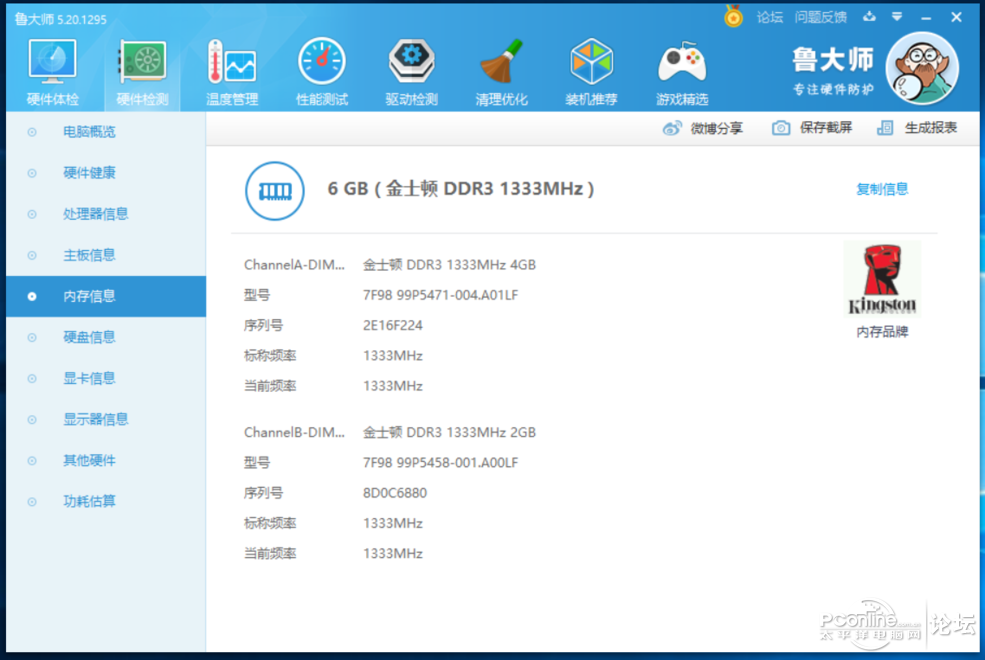Click model 7F98 99P5458-001.A00LF
Image resolution: width=985 pixels, height=660 pixels.
(x=440, y=463)
